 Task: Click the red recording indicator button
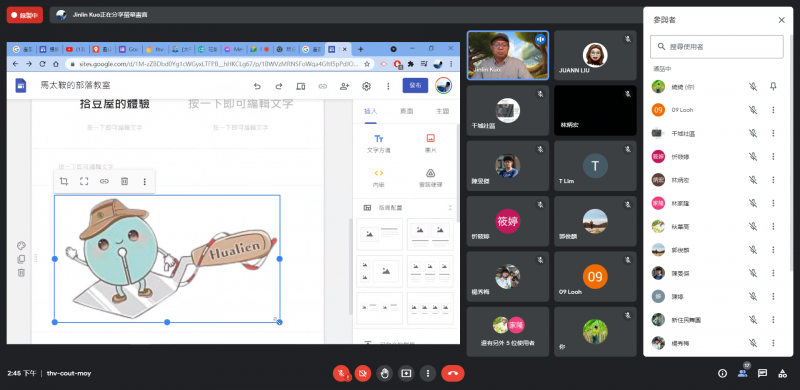click(x=24, y=15)
